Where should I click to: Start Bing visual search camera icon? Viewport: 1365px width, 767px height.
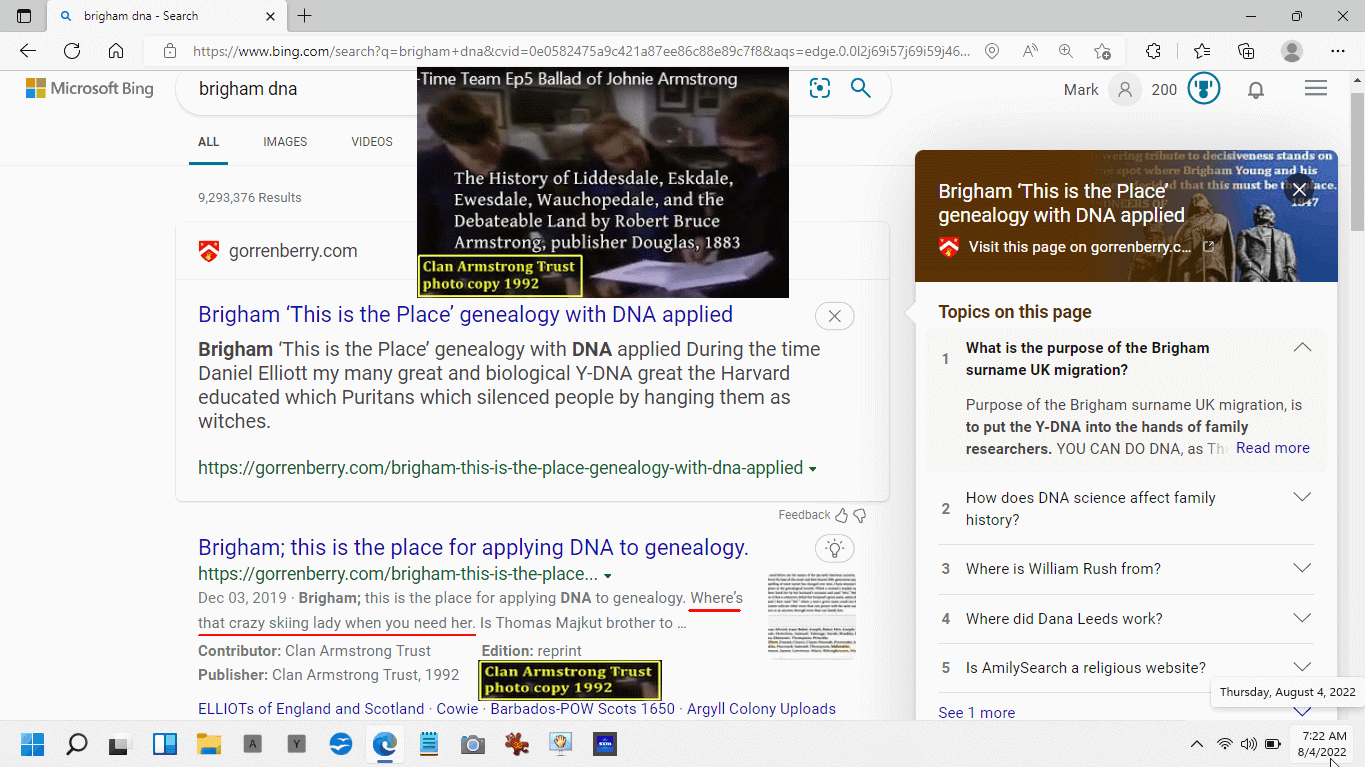click(x=820, y=88)
